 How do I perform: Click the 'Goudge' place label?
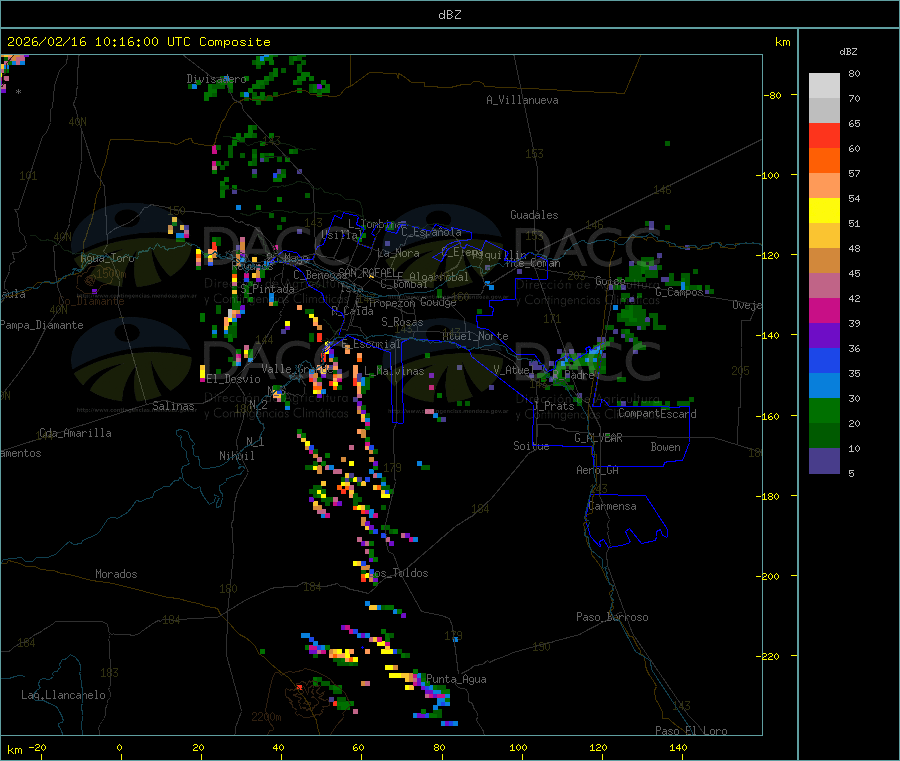439,302
